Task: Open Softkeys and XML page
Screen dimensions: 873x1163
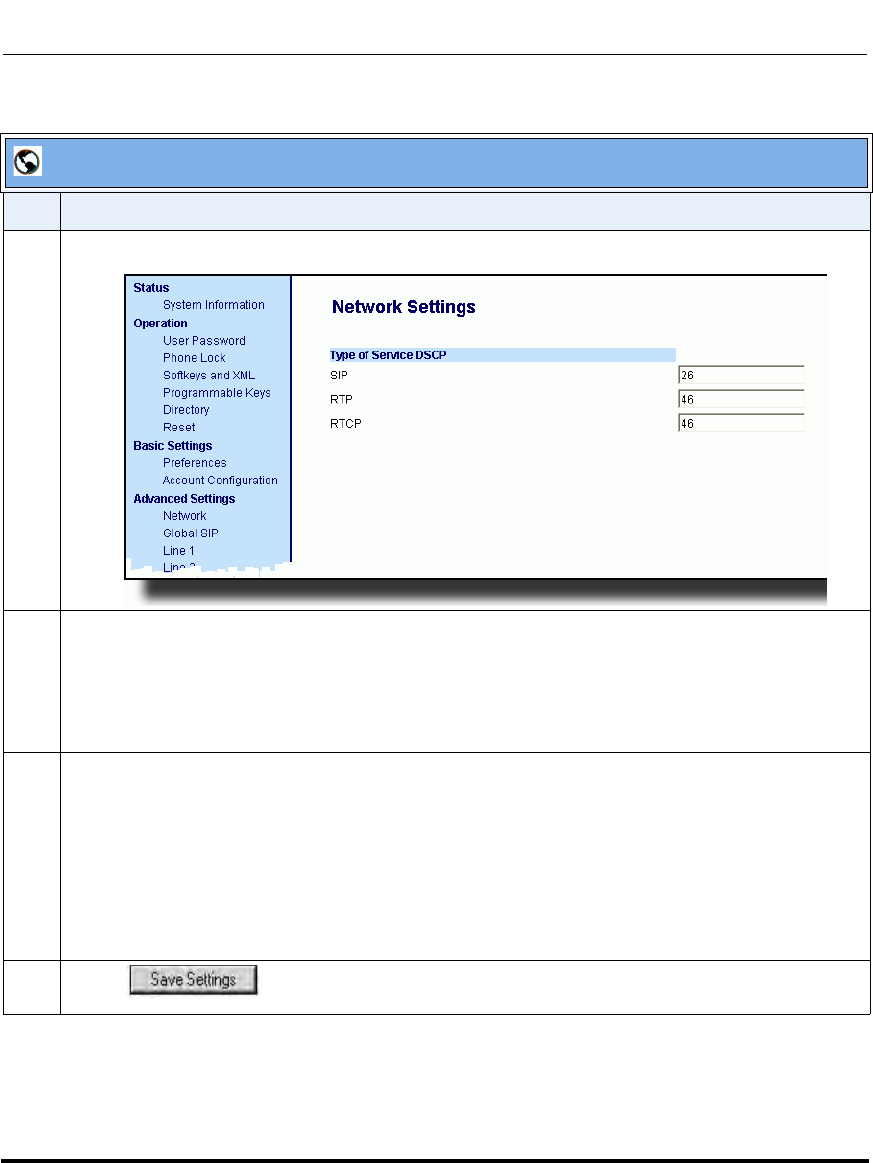Action: point(208,375)
